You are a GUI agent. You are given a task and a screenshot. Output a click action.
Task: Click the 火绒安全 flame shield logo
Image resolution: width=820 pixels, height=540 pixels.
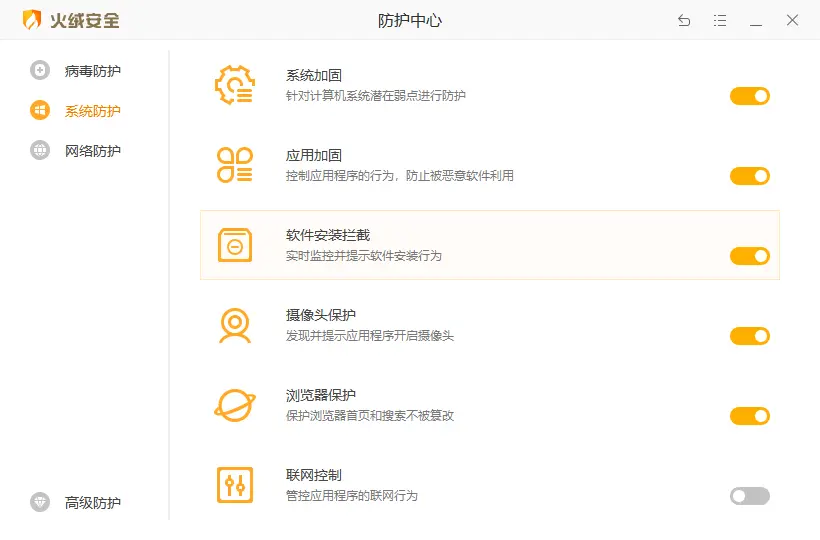click(32, 20)
